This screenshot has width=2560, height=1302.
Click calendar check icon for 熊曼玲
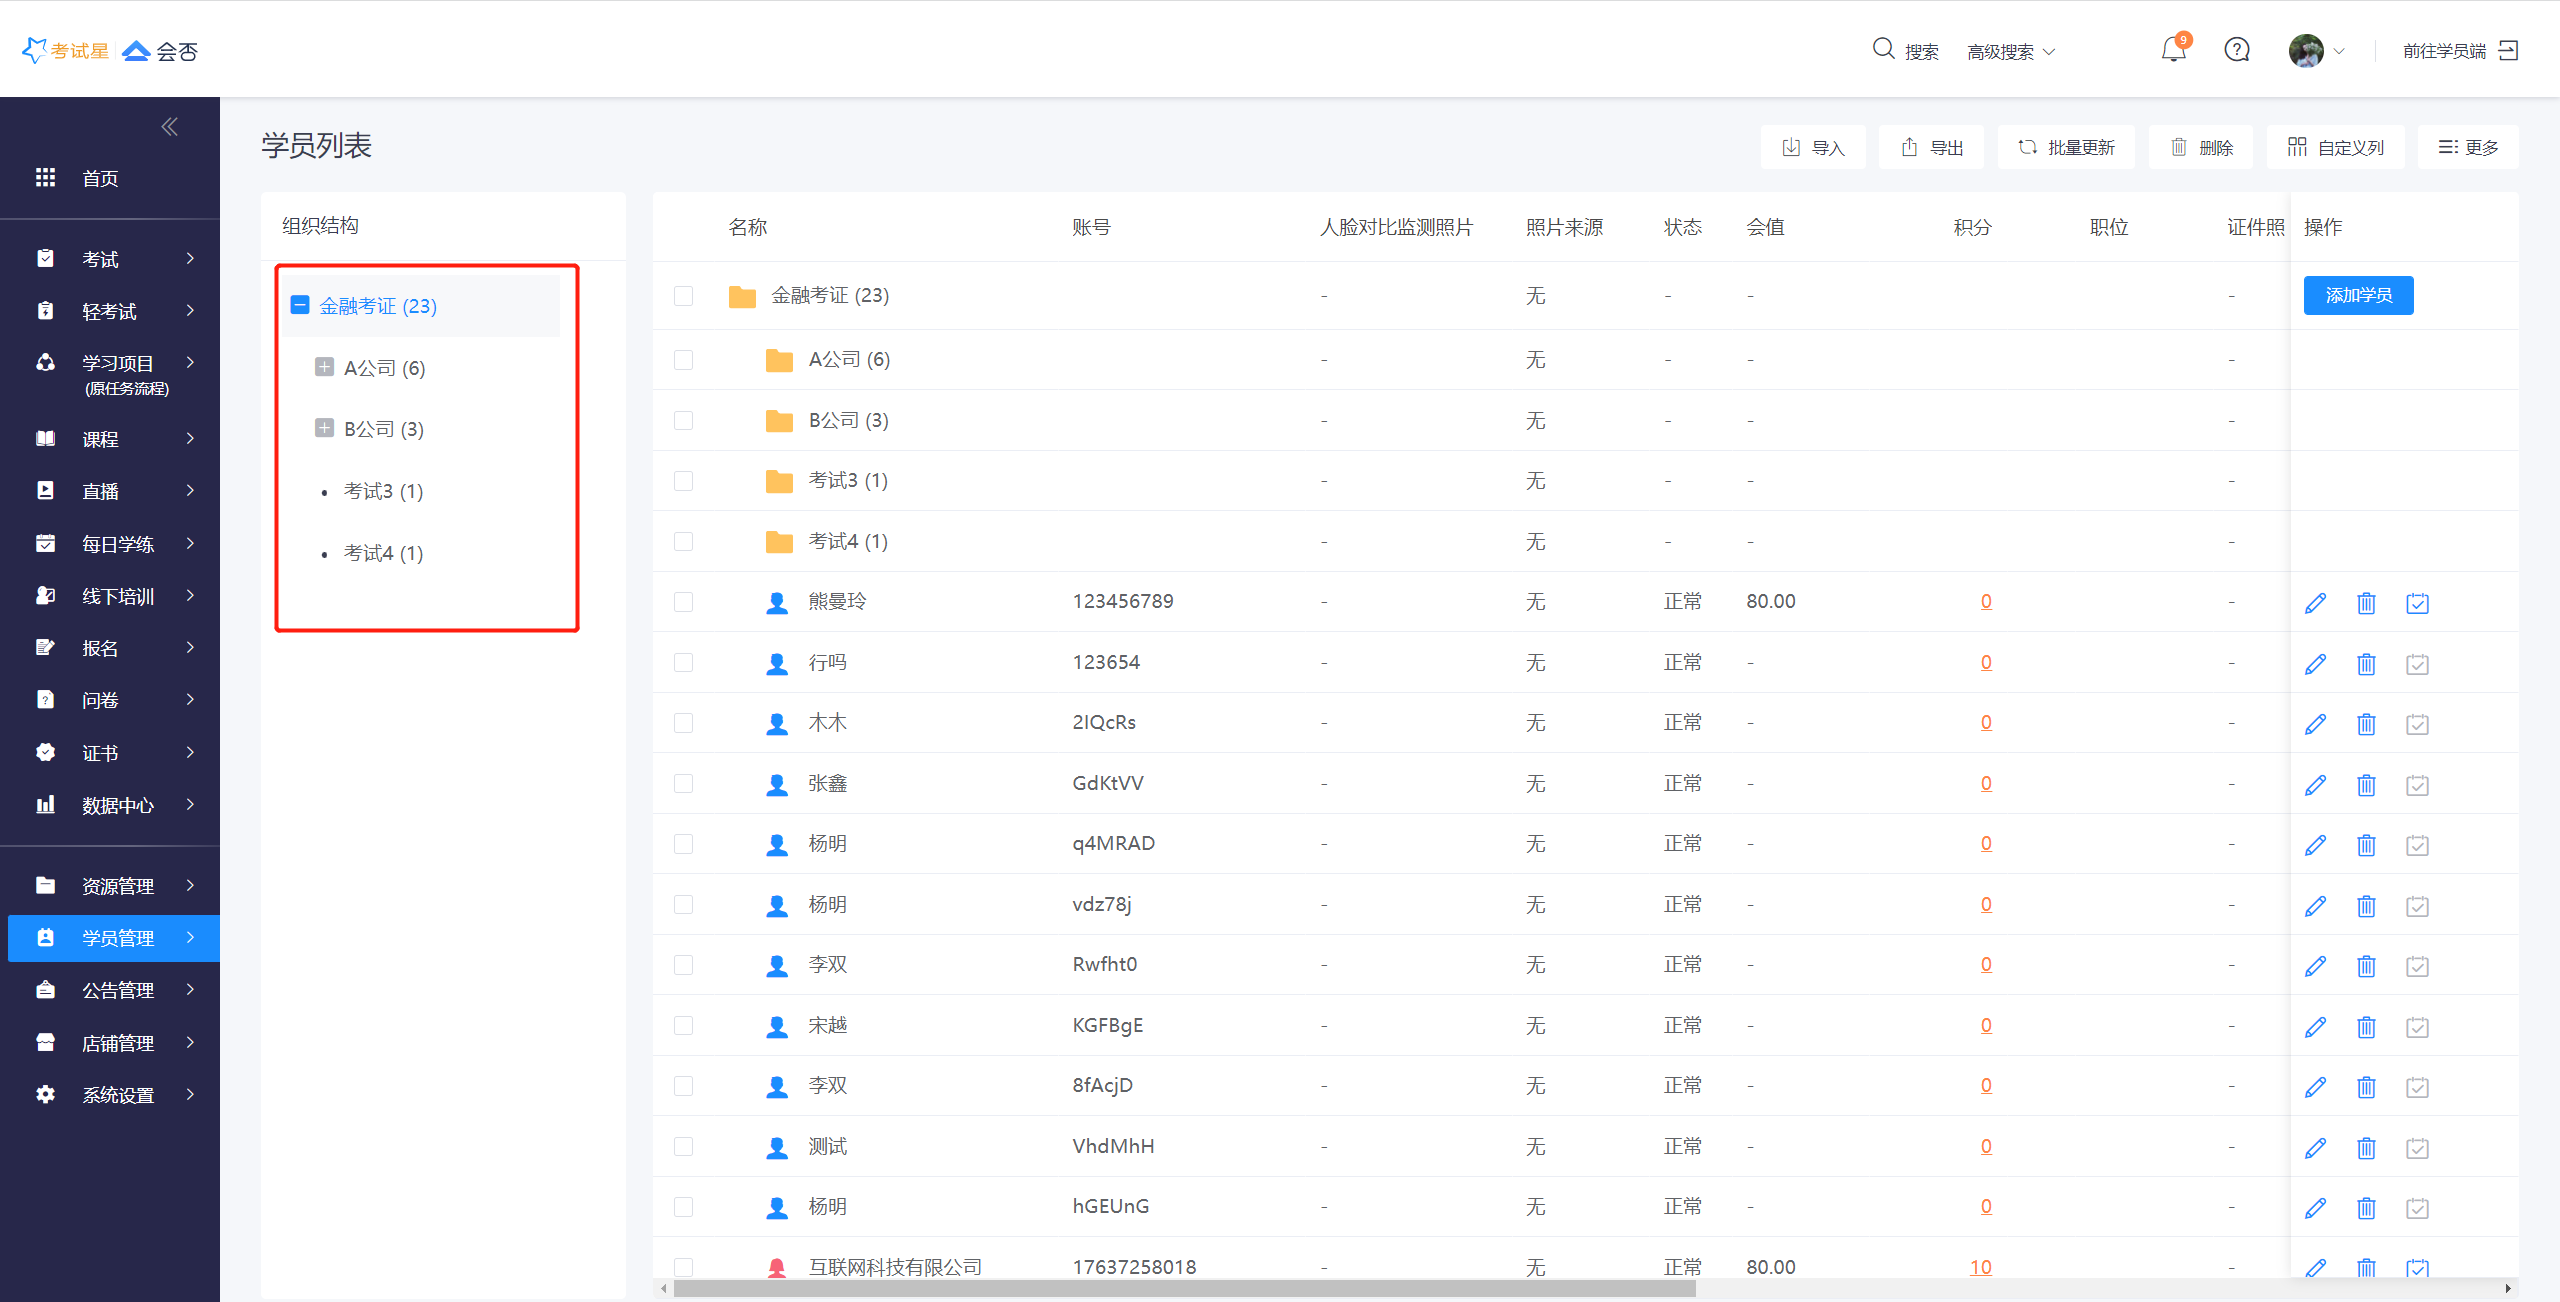click(x=2417, y=603)
